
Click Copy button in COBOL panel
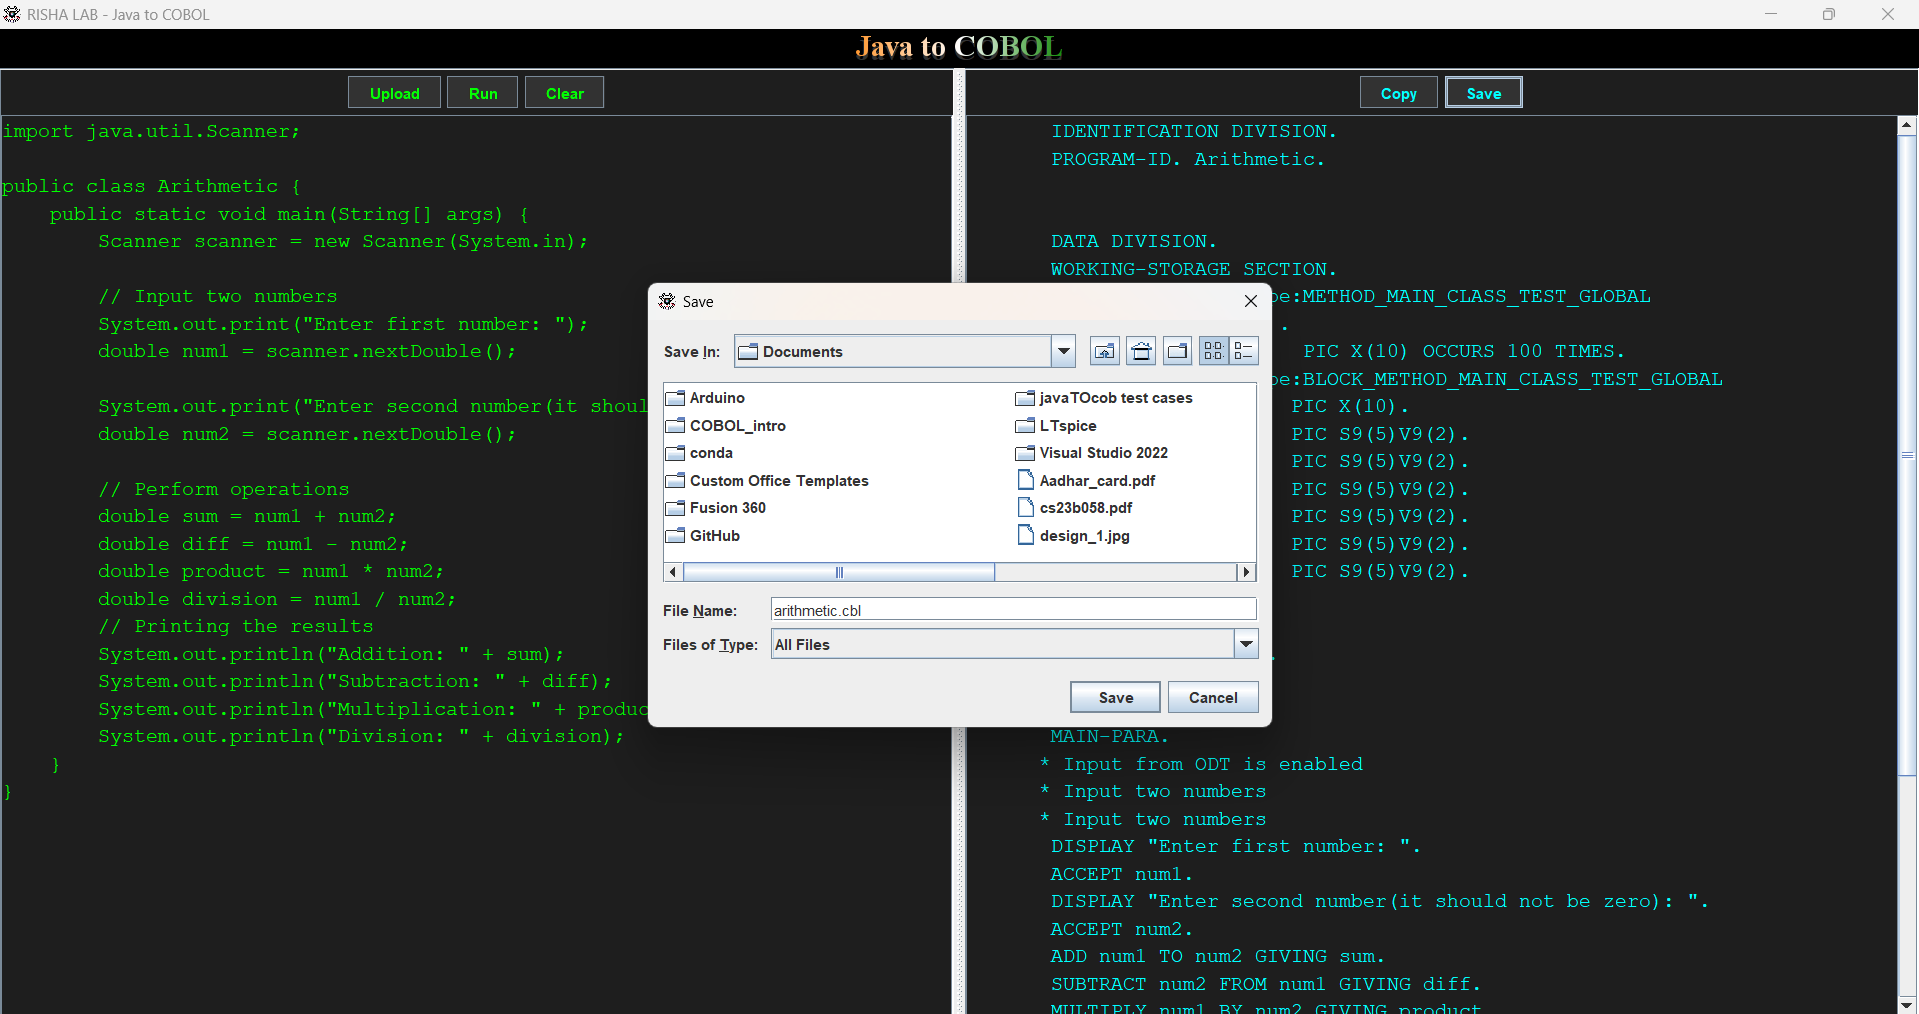1398,93
